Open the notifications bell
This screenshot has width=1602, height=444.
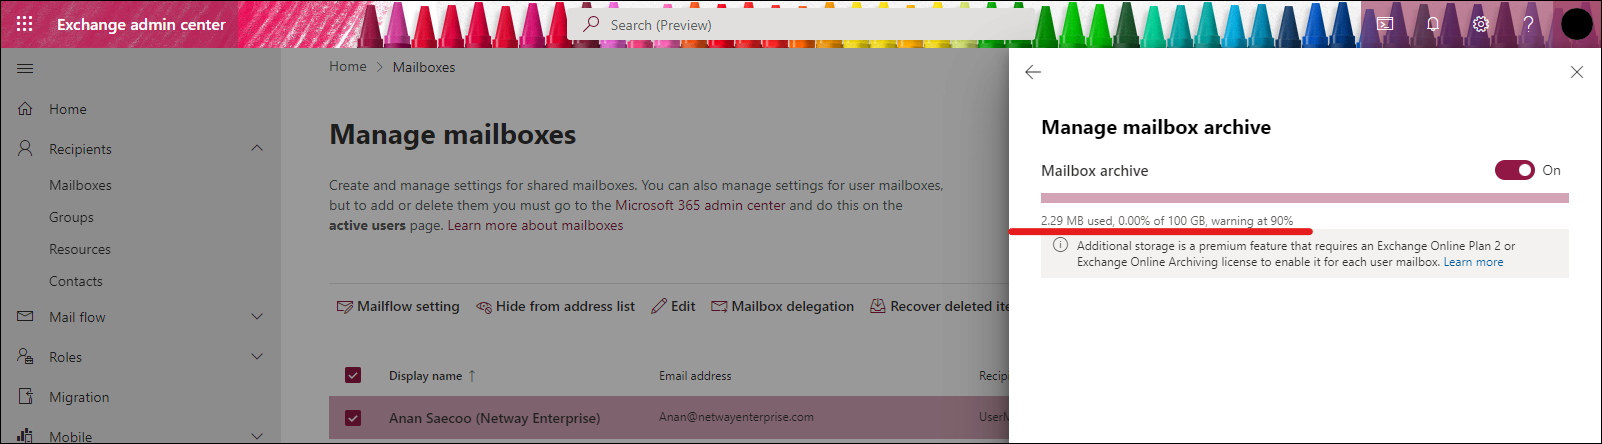pos(1432,24)
